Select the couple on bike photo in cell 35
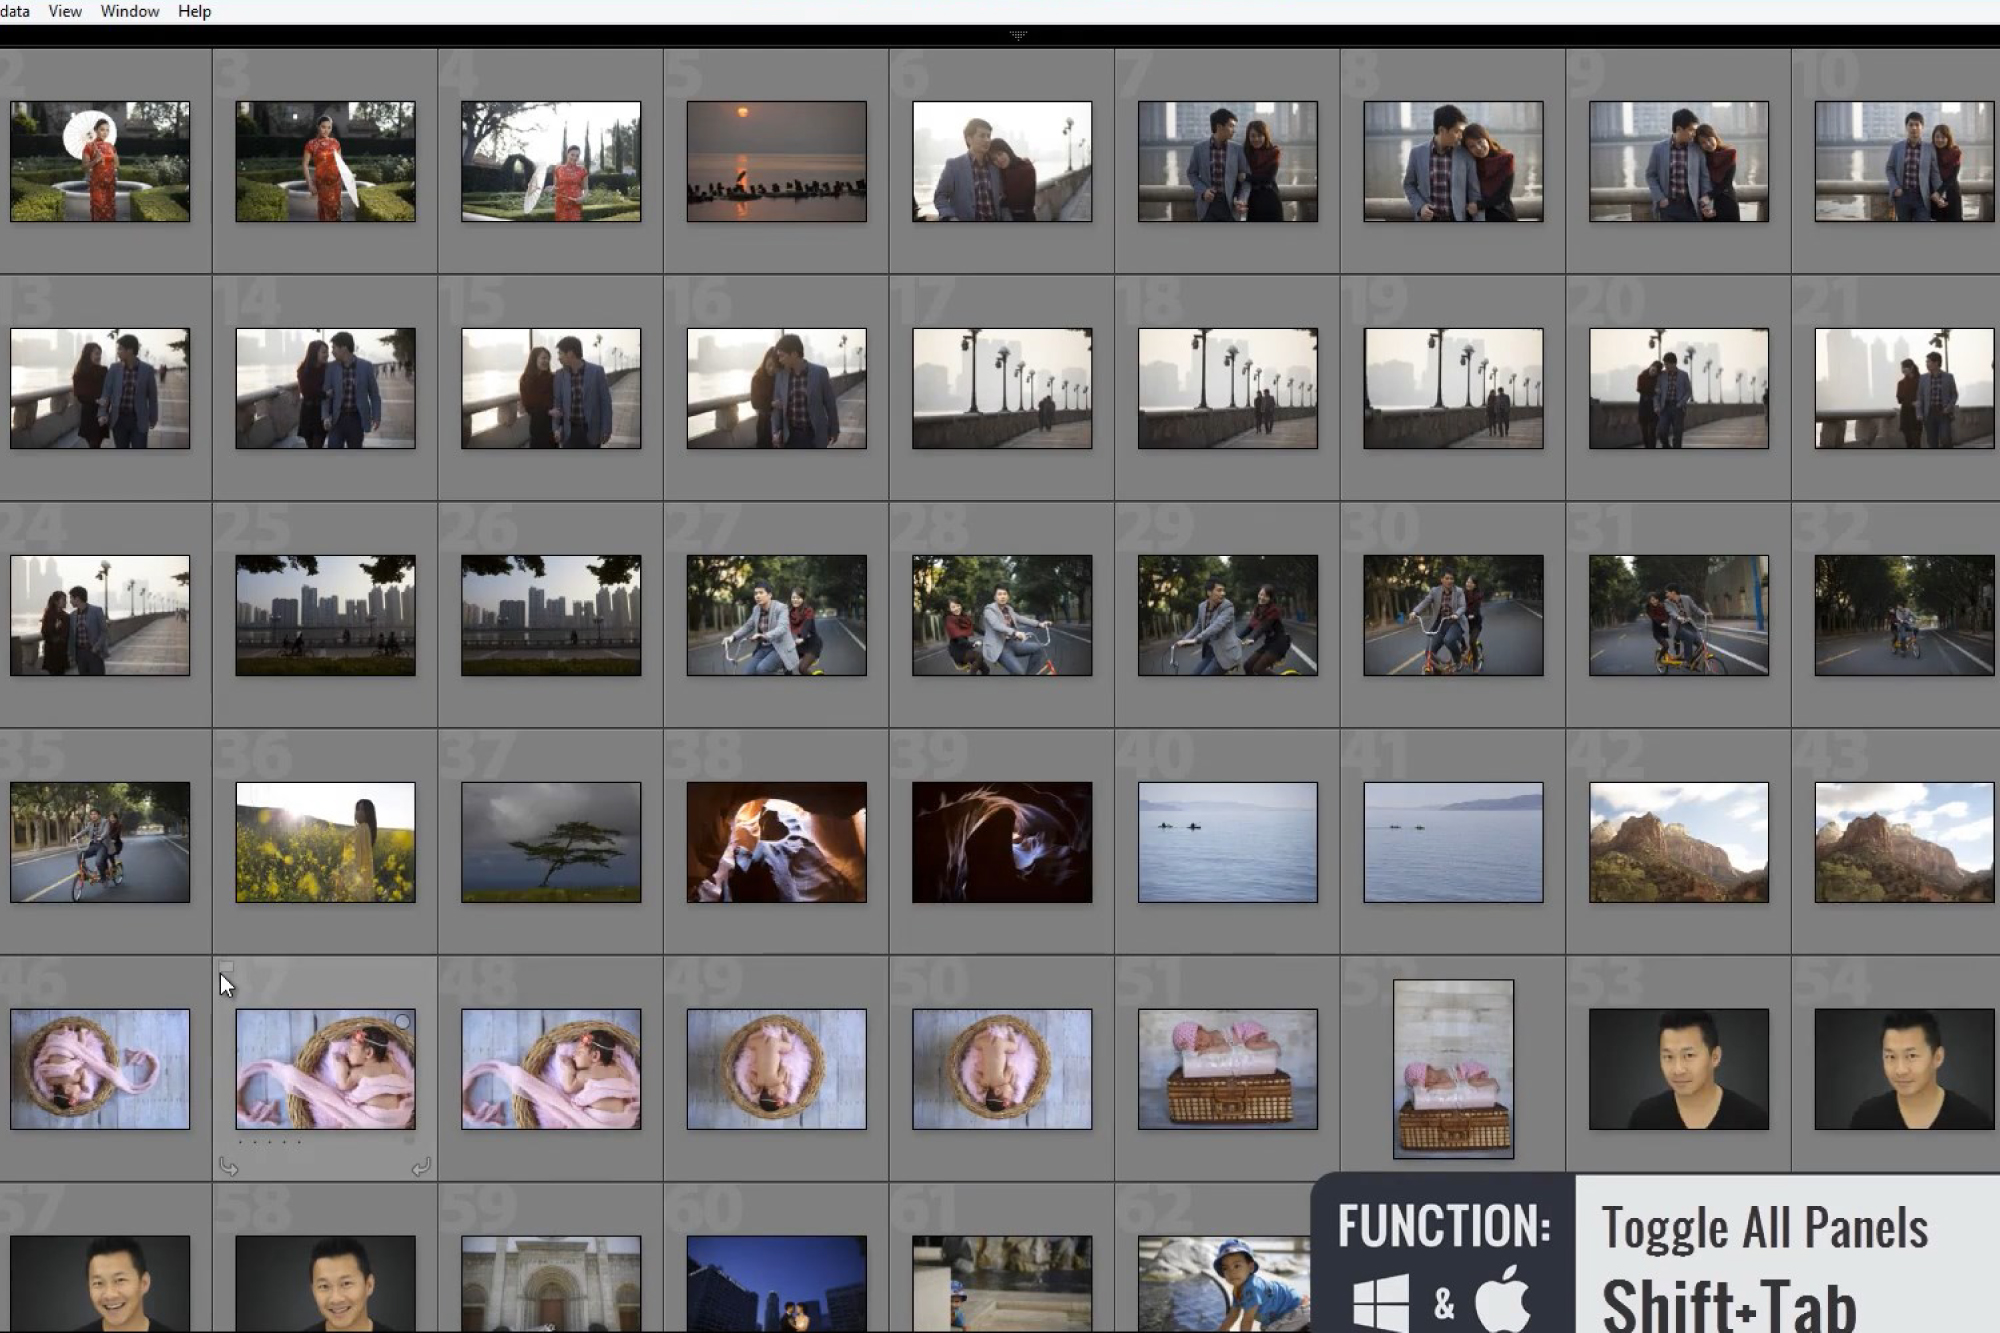2000x1333 pixels. click(100, 842)
